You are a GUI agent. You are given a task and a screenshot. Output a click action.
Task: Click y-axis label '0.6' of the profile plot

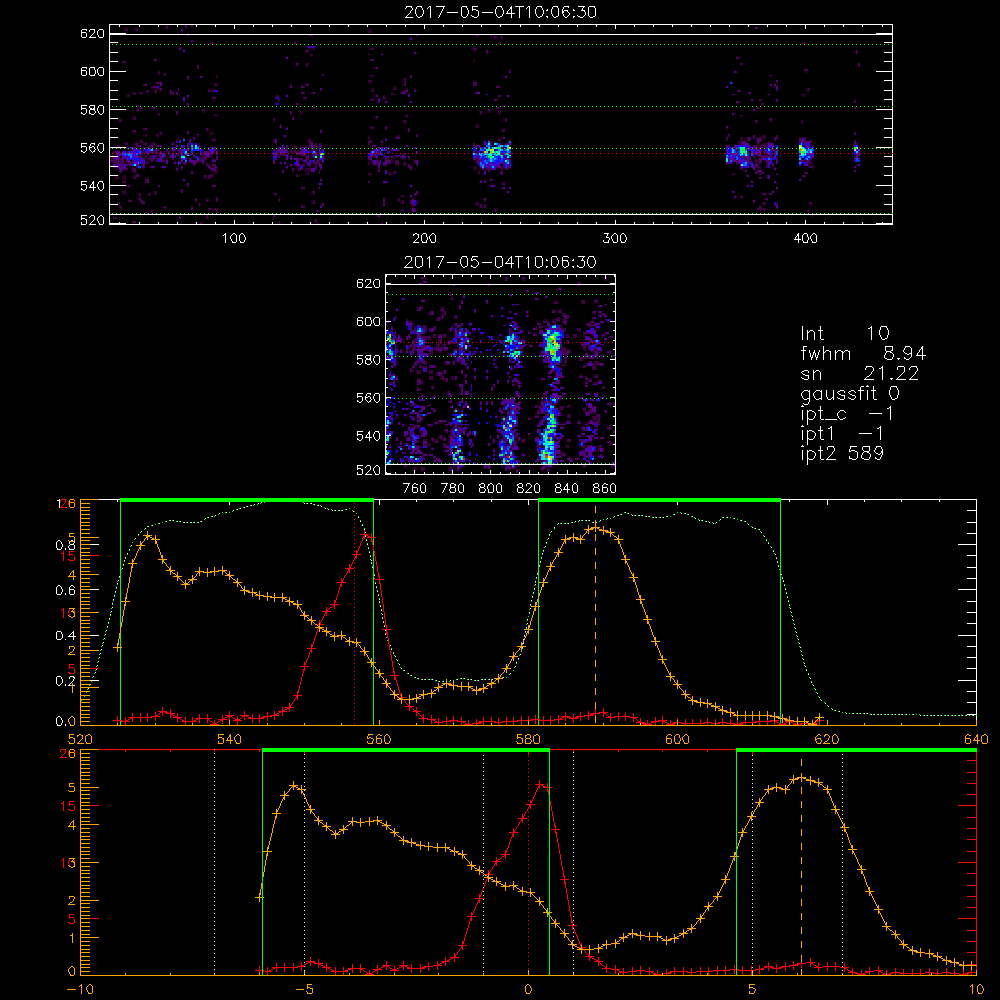pyautogui.click(x=65, y=591)
